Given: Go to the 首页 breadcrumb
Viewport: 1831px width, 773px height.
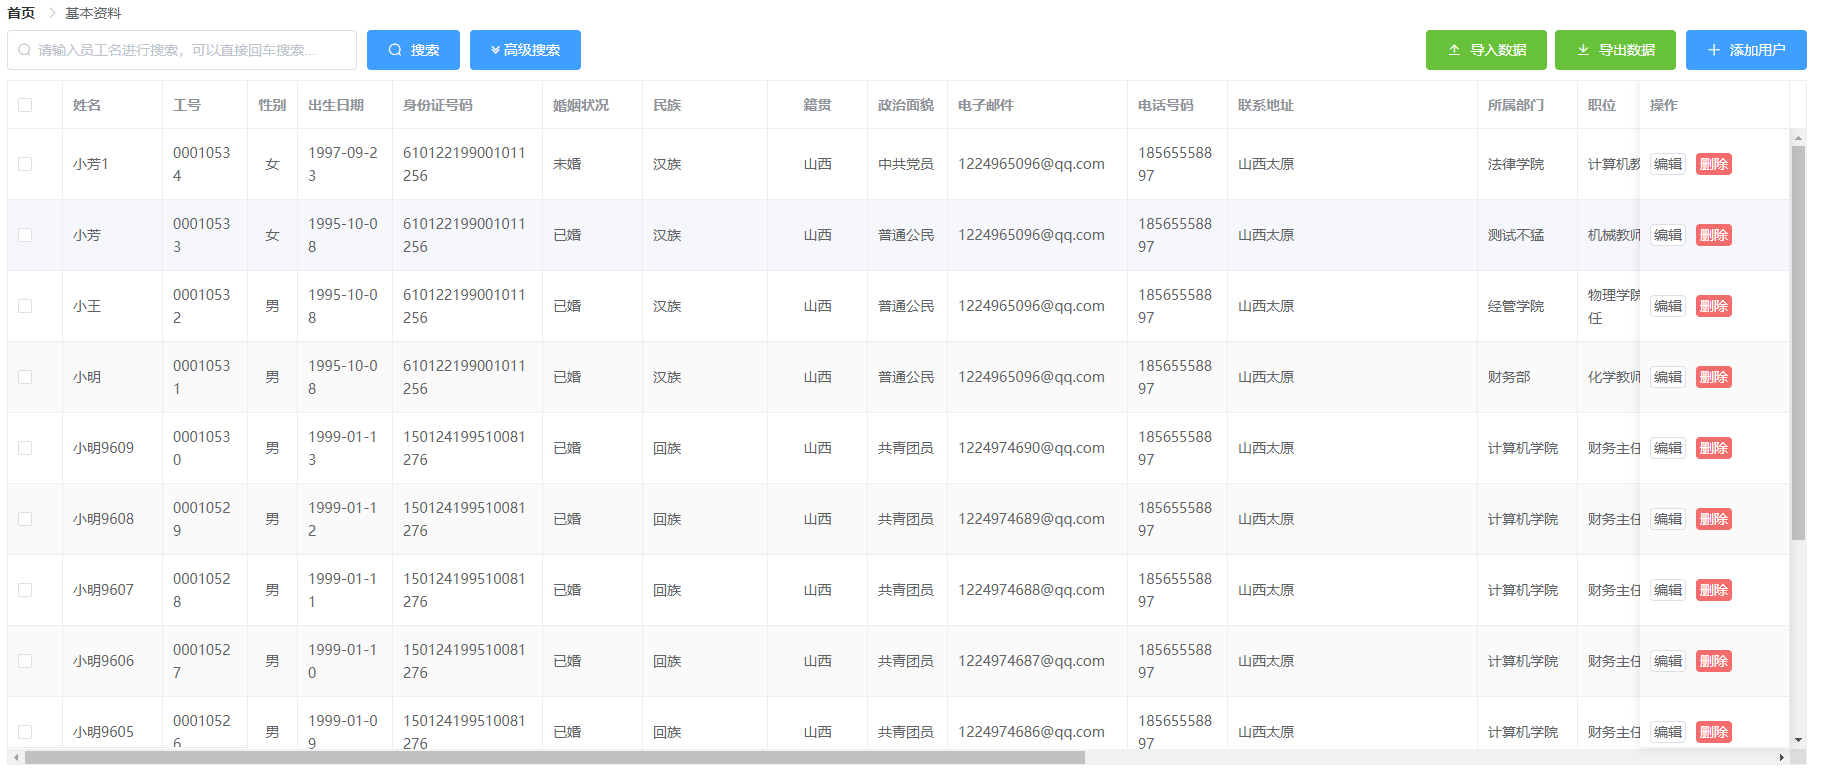Looking at the screenshot, I should coord(21,13).
